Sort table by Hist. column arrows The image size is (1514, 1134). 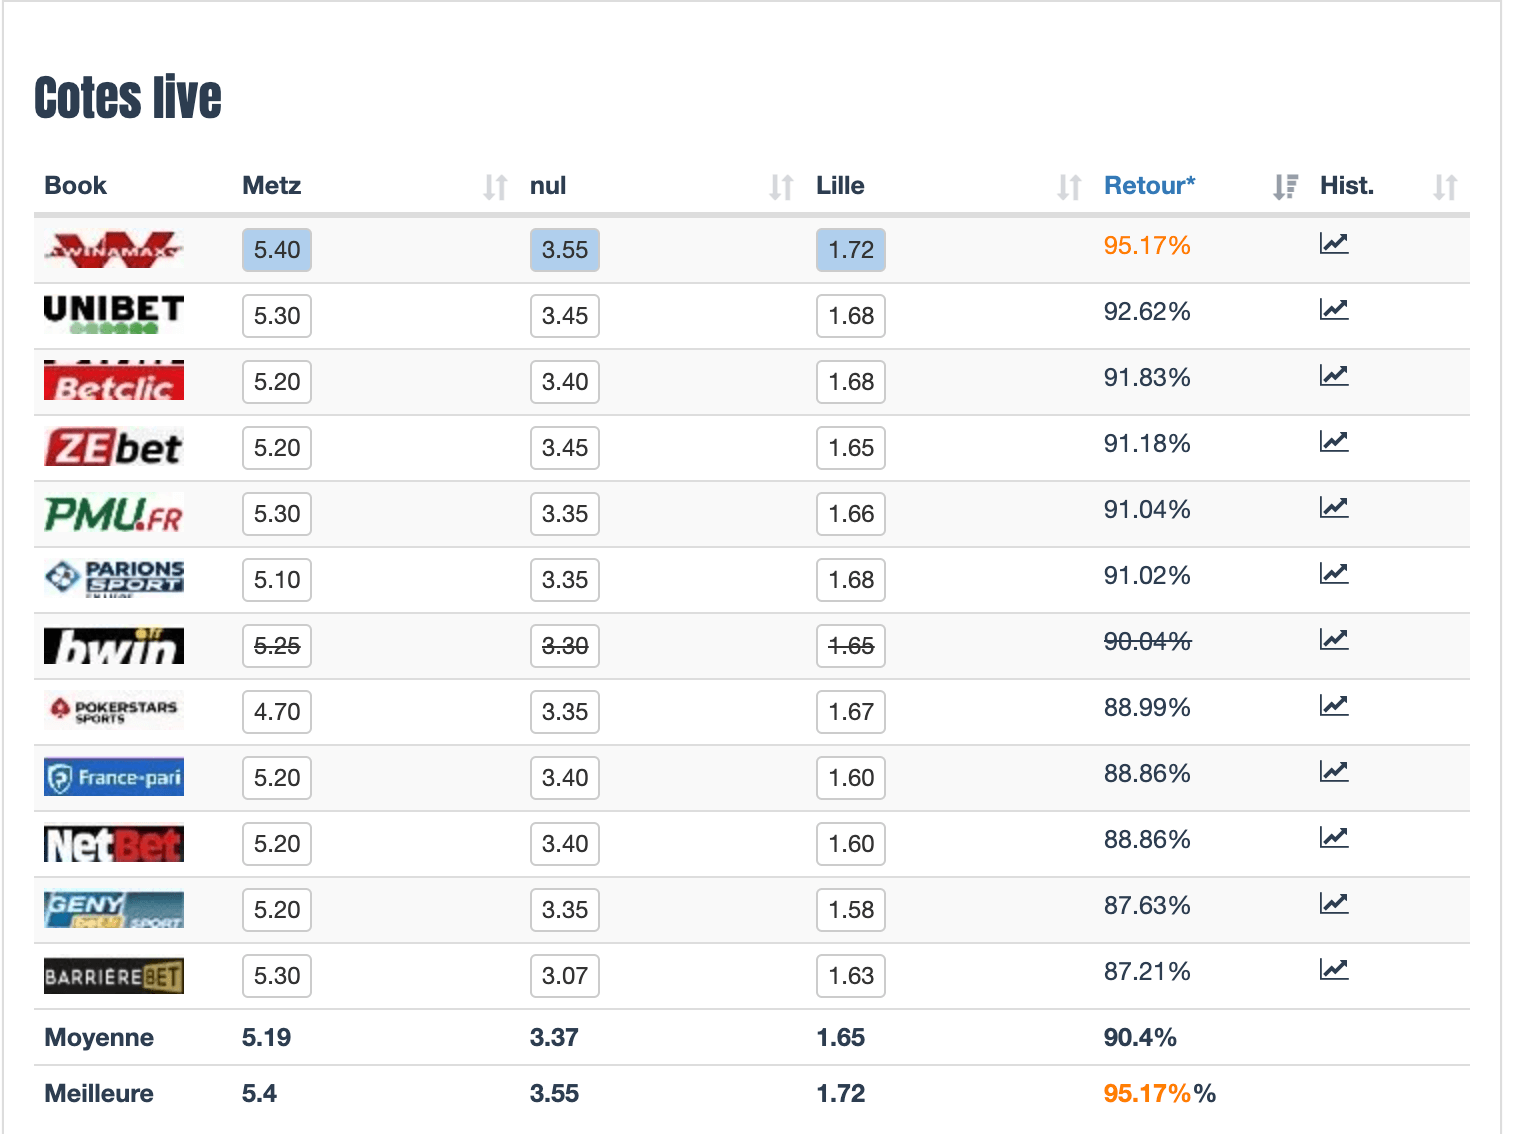click(x=1445, y=187)
